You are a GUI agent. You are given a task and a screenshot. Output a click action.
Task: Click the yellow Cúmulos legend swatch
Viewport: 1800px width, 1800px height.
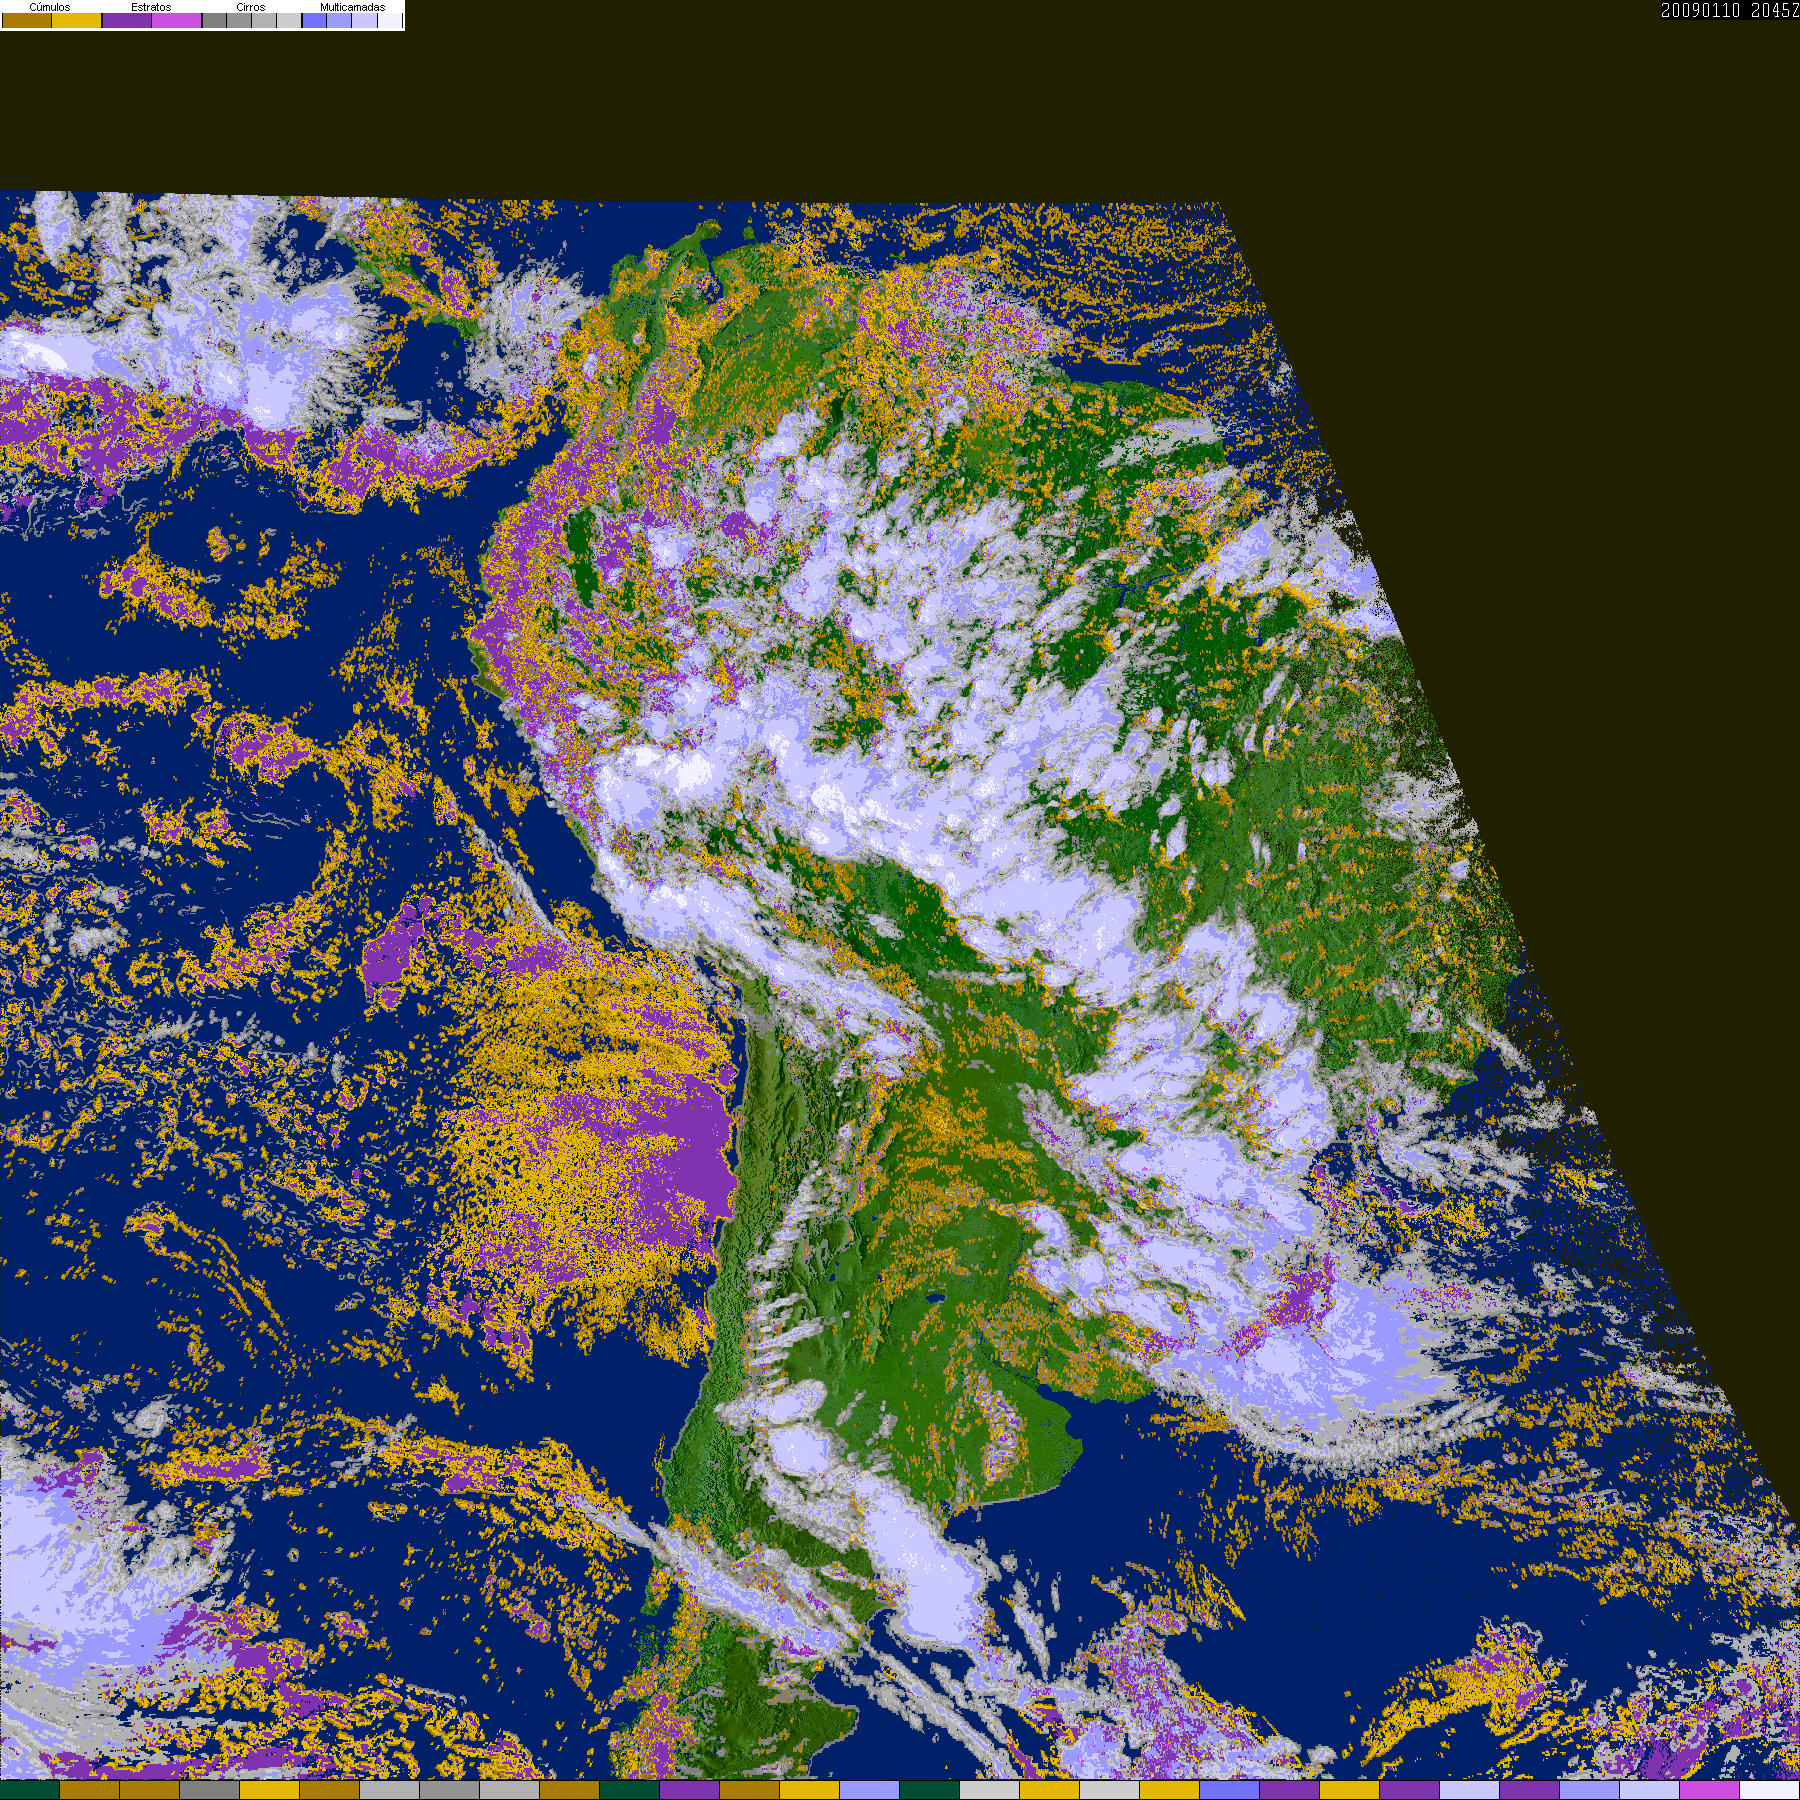(77, 20)
